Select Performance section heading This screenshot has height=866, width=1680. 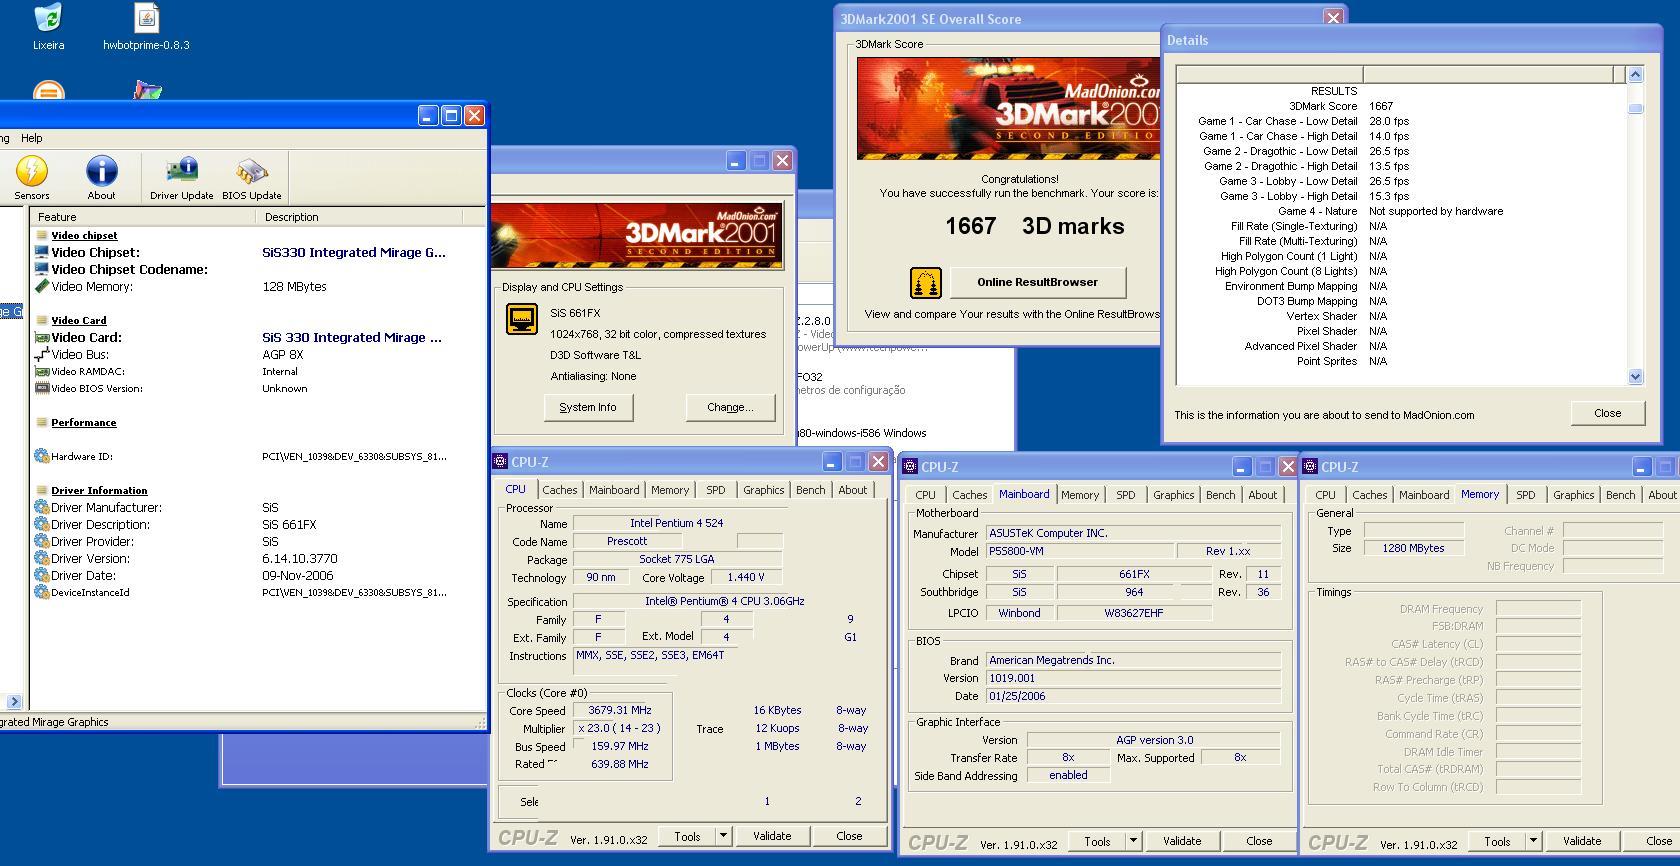84,423
